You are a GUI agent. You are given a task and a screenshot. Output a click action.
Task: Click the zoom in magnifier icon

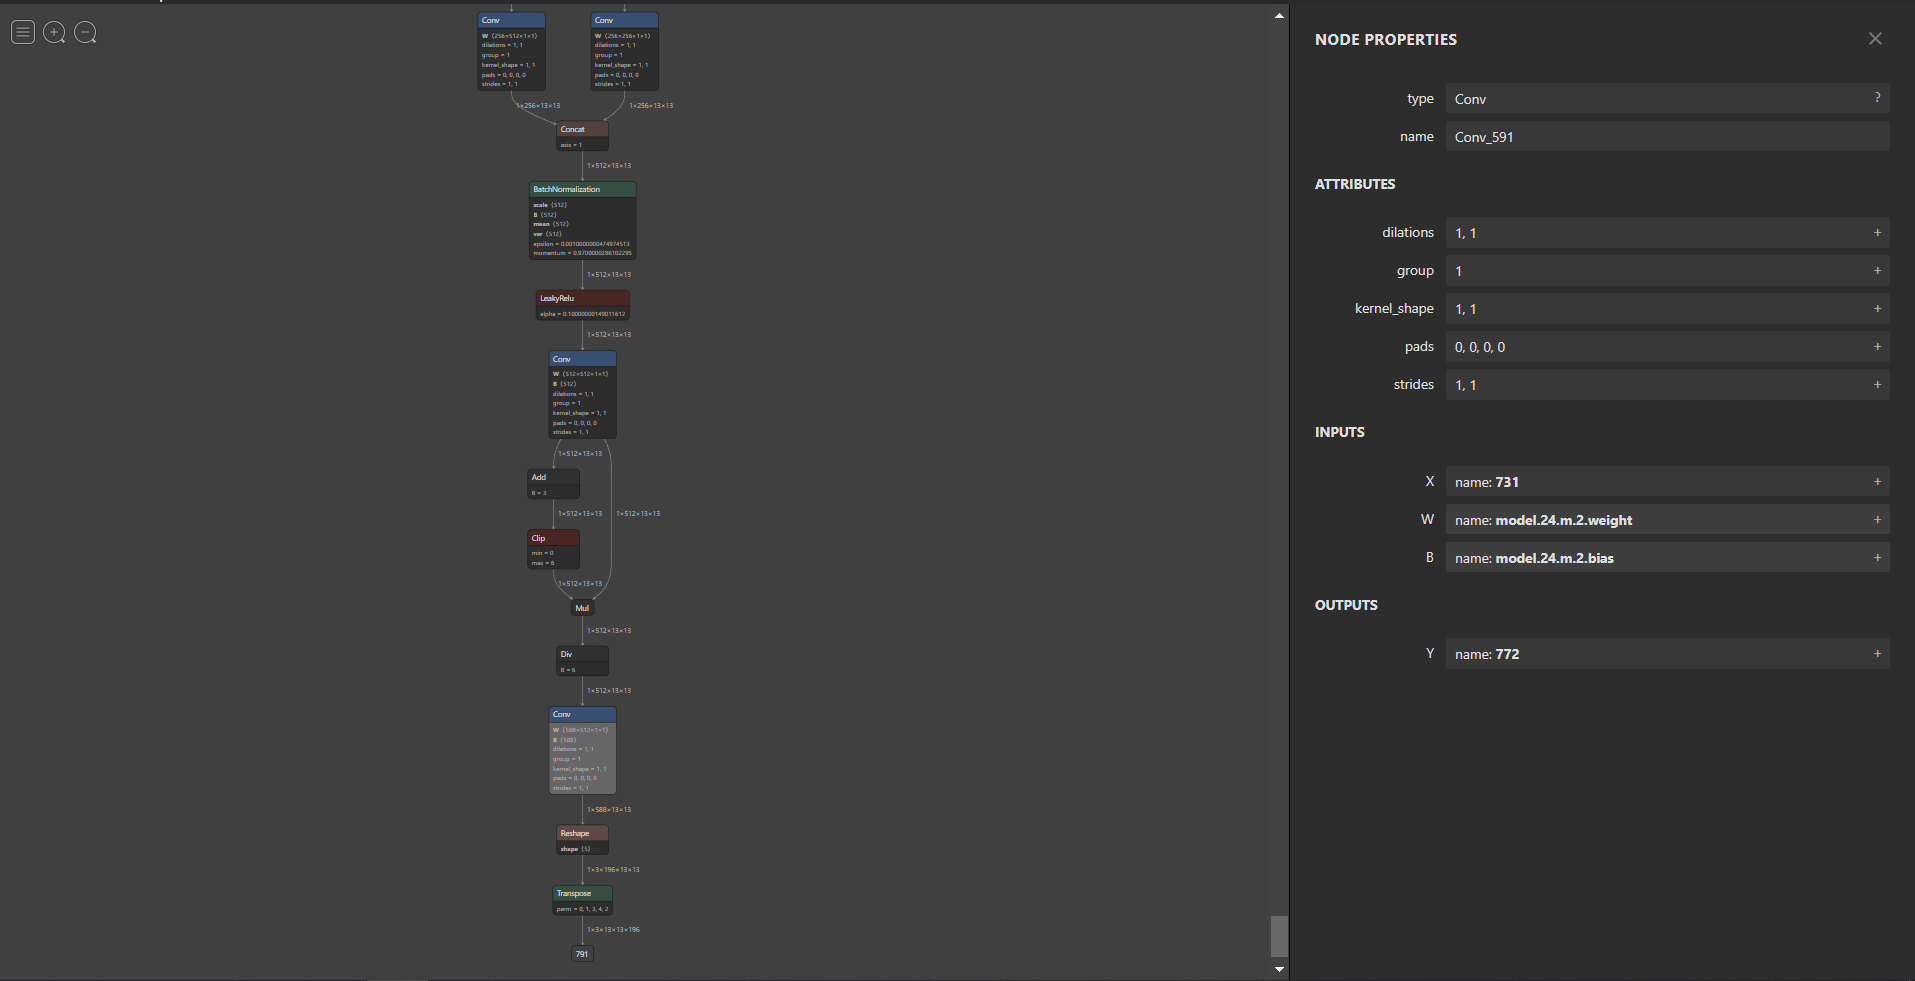coord(55,32)
